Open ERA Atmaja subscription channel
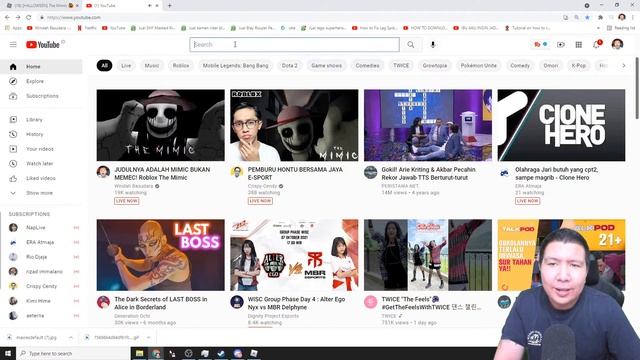 pos(41,242)
